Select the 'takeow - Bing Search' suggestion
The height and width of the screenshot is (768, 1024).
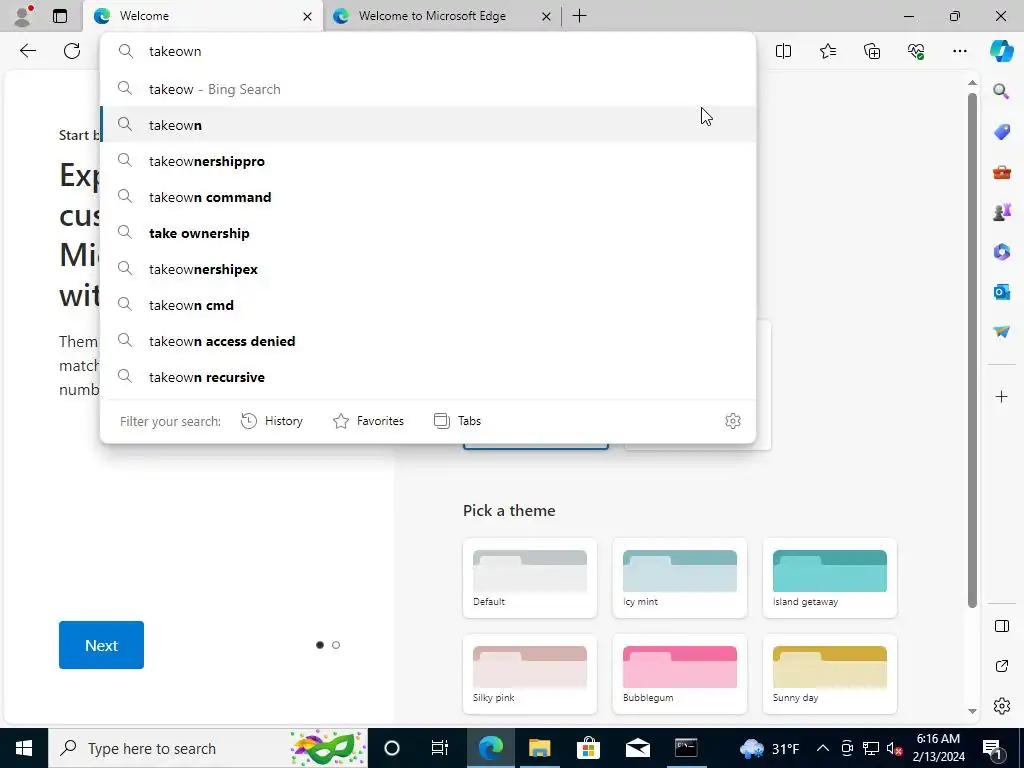click(x=428, y=89)
